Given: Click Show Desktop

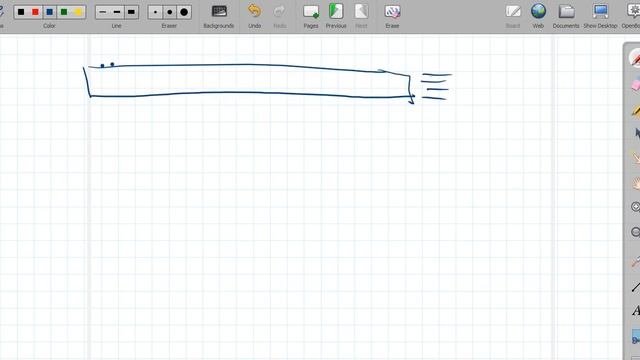Looking at the screenshot, I should point(600,16).
